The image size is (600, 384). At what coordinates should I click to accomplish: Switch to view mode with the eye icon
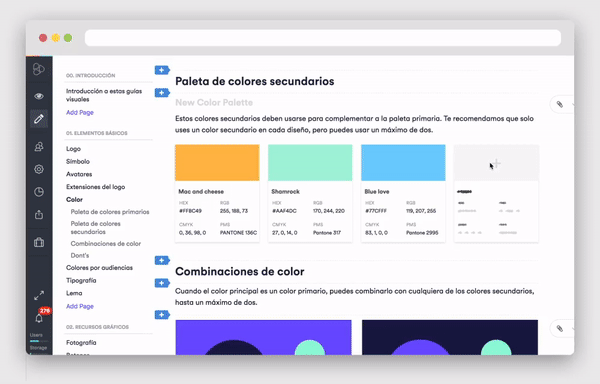(x=39, y=96)
